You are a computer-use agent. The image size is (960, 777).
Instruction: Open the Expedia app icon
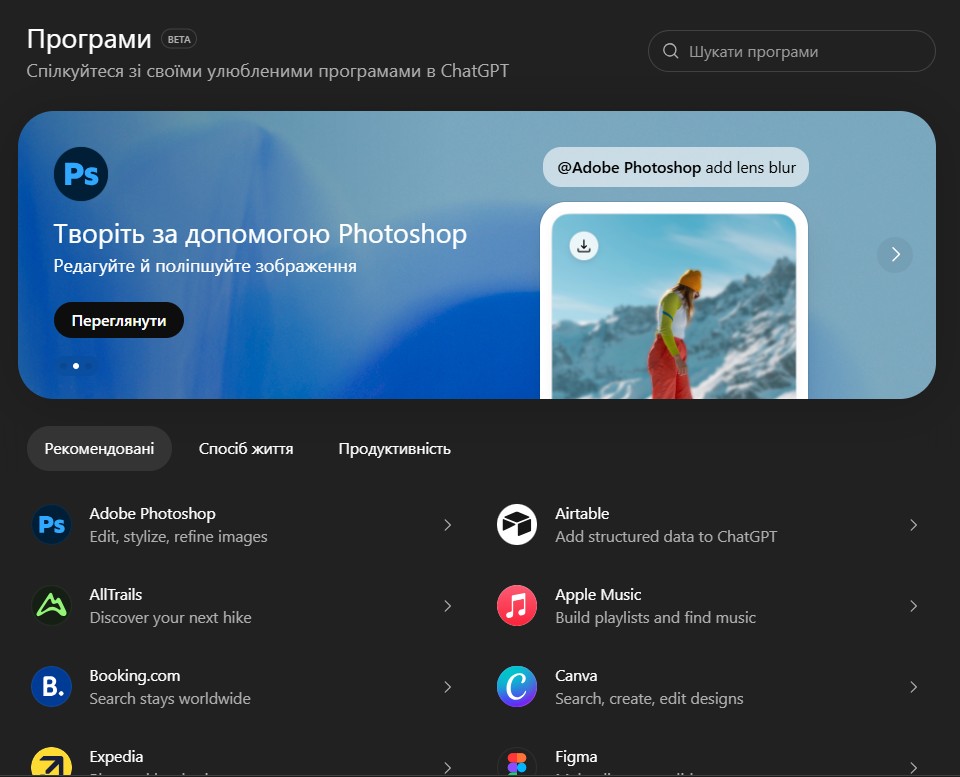(x=51, y=762)
